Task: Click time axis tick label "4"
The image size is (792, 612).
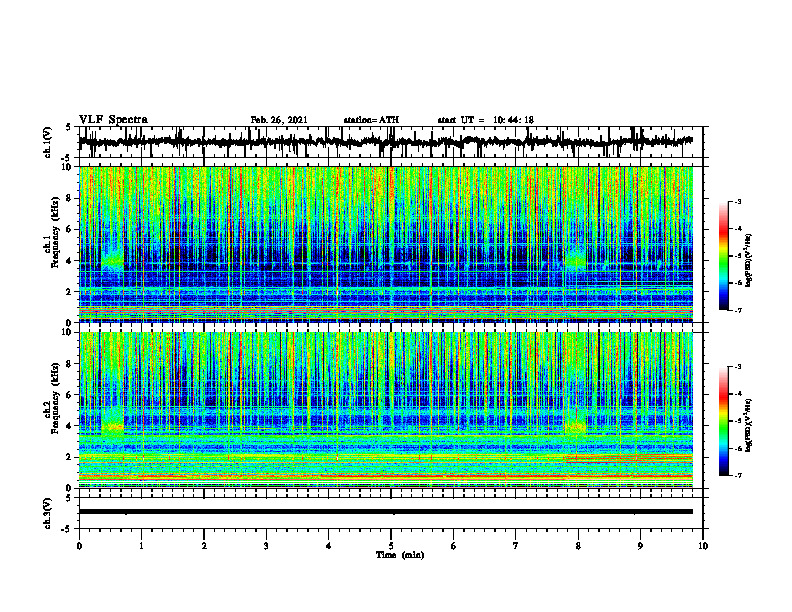Action: tap(329, 546)
